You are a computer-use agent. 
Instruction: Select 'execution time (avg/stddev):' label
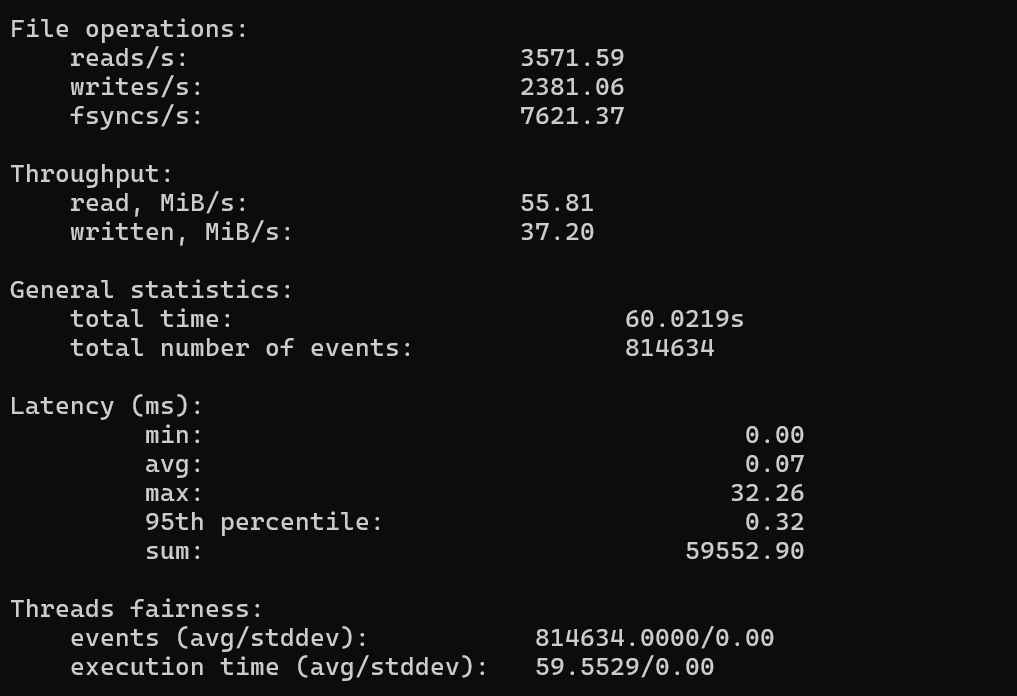pos(279,667)
